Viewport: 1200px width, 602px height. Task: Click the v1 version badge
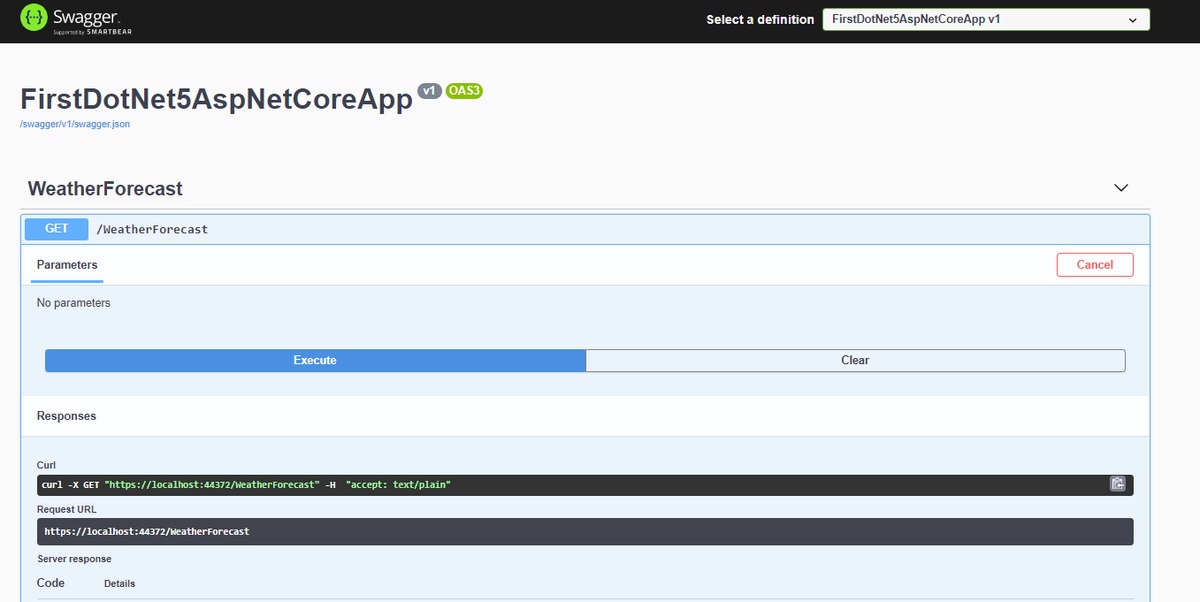click(429, 91)
